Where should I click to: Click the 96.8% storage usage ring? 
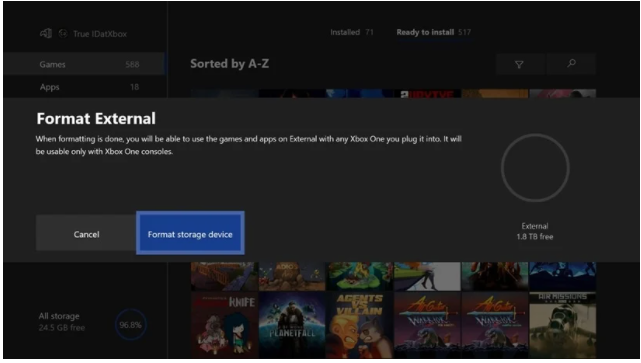point(130,325)
